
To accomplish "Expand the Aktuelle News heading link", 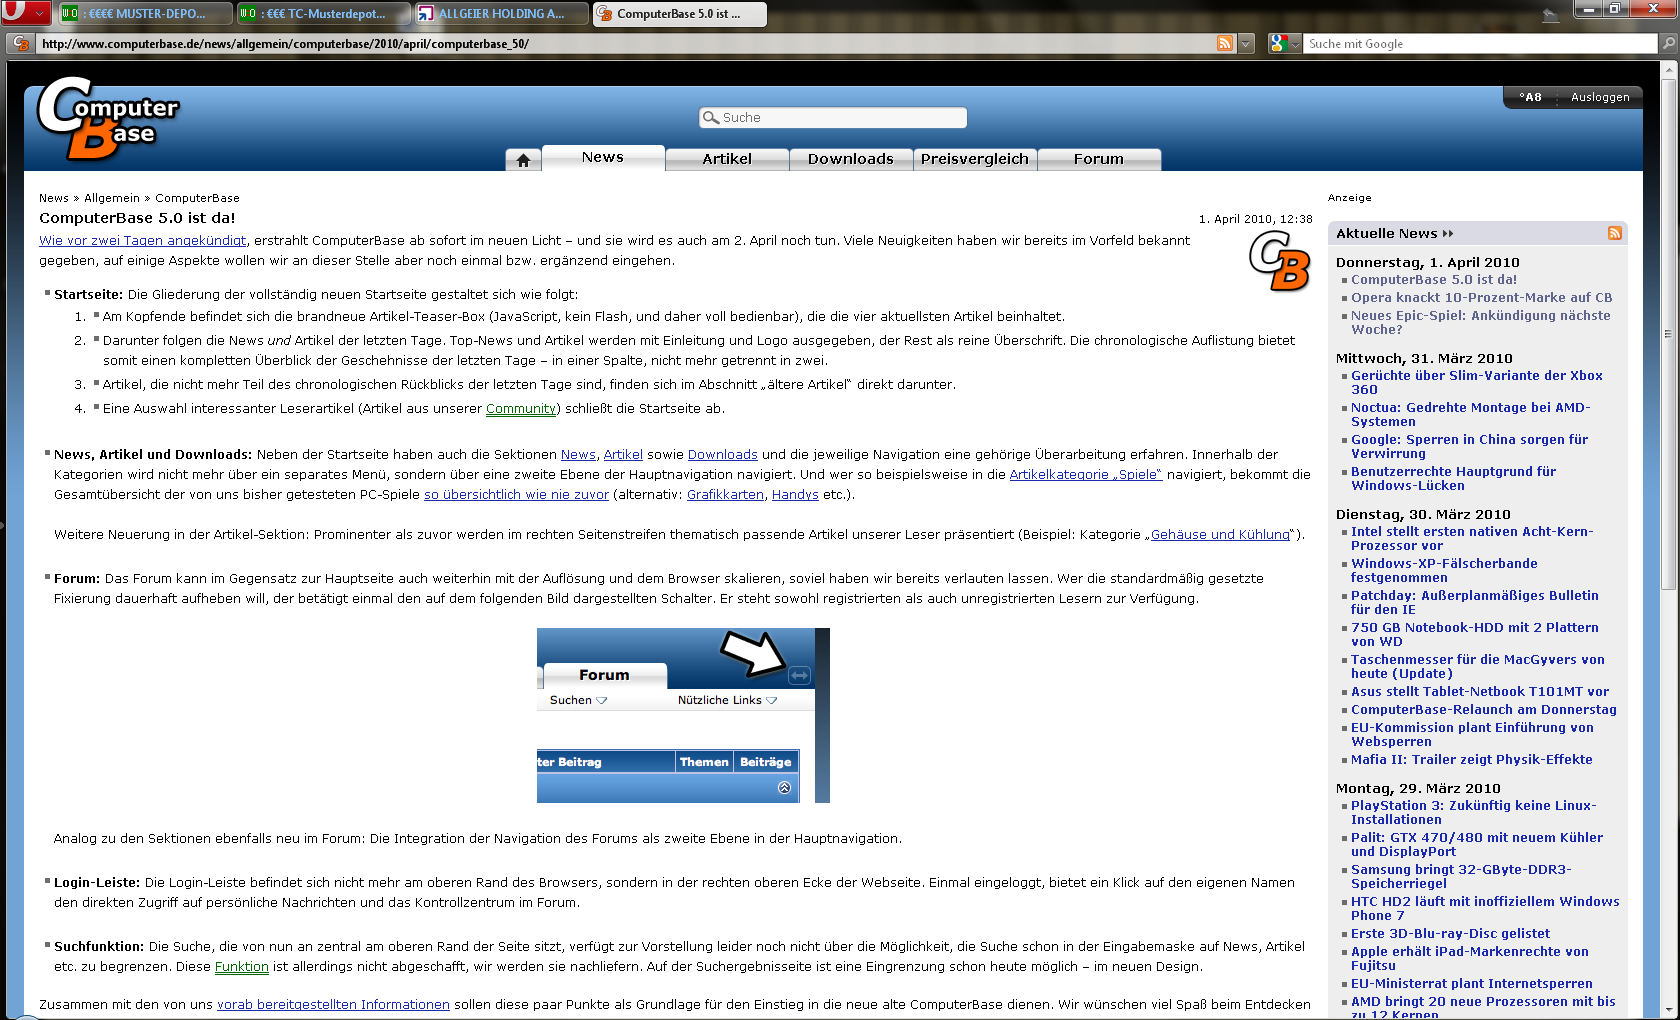I will pyautogui.click(x=1394, y=233).
